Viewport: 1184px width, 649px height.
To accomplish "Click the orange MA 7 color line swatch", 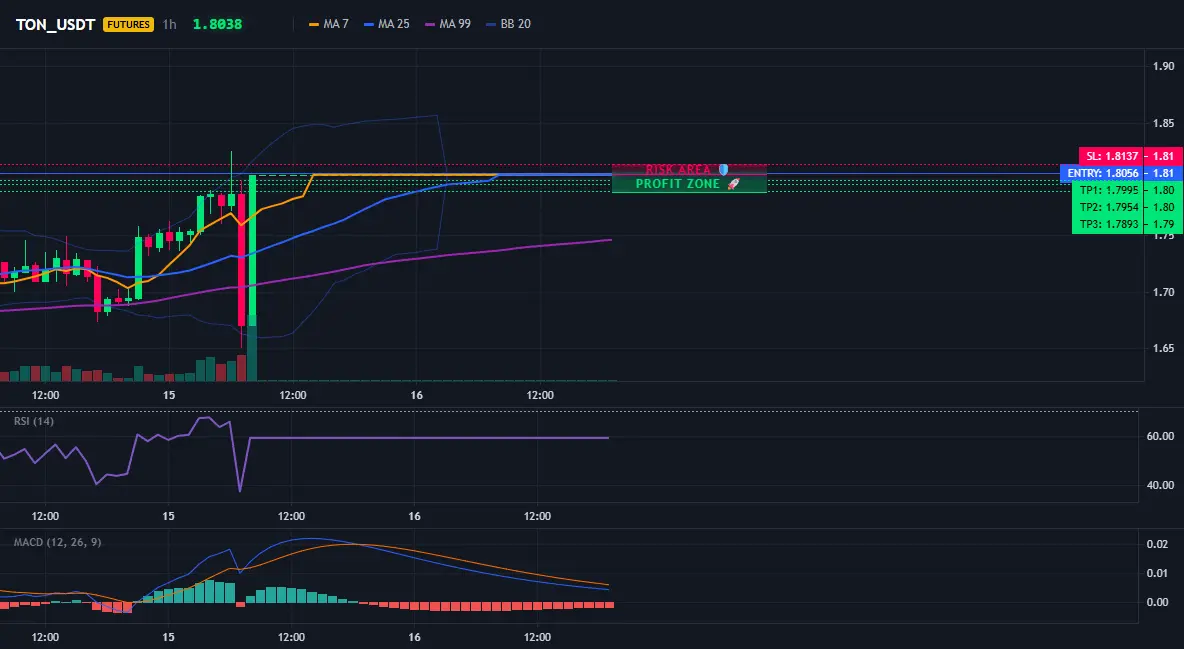I will 314,24.
